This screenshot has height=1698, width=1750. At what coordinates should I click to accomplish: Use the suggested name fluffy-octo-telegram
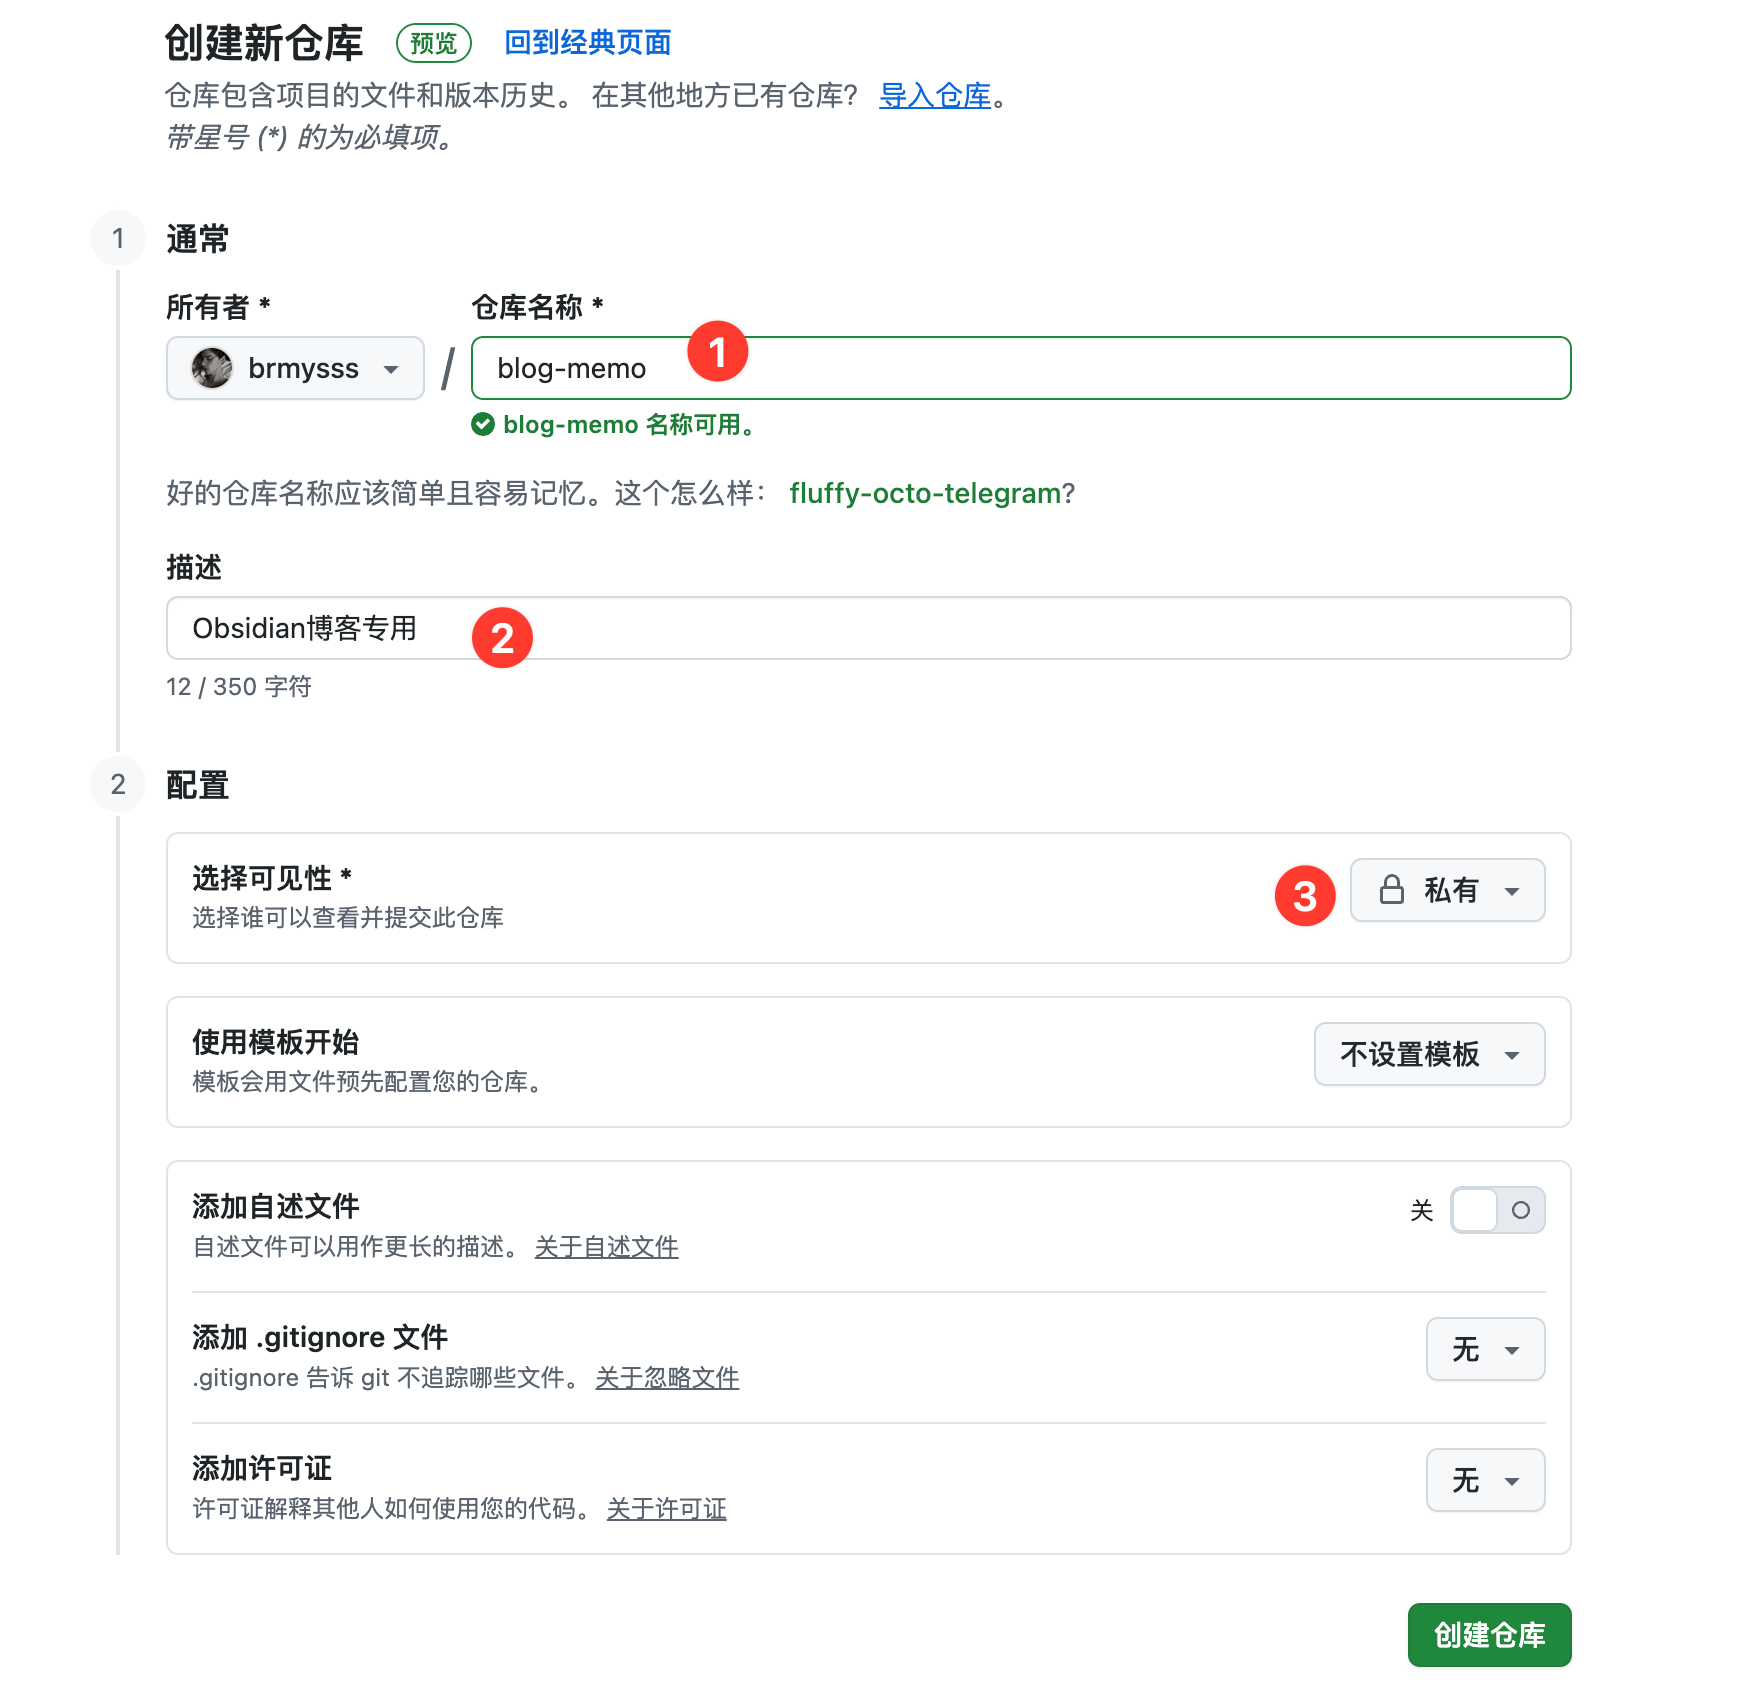pos(925,493)
